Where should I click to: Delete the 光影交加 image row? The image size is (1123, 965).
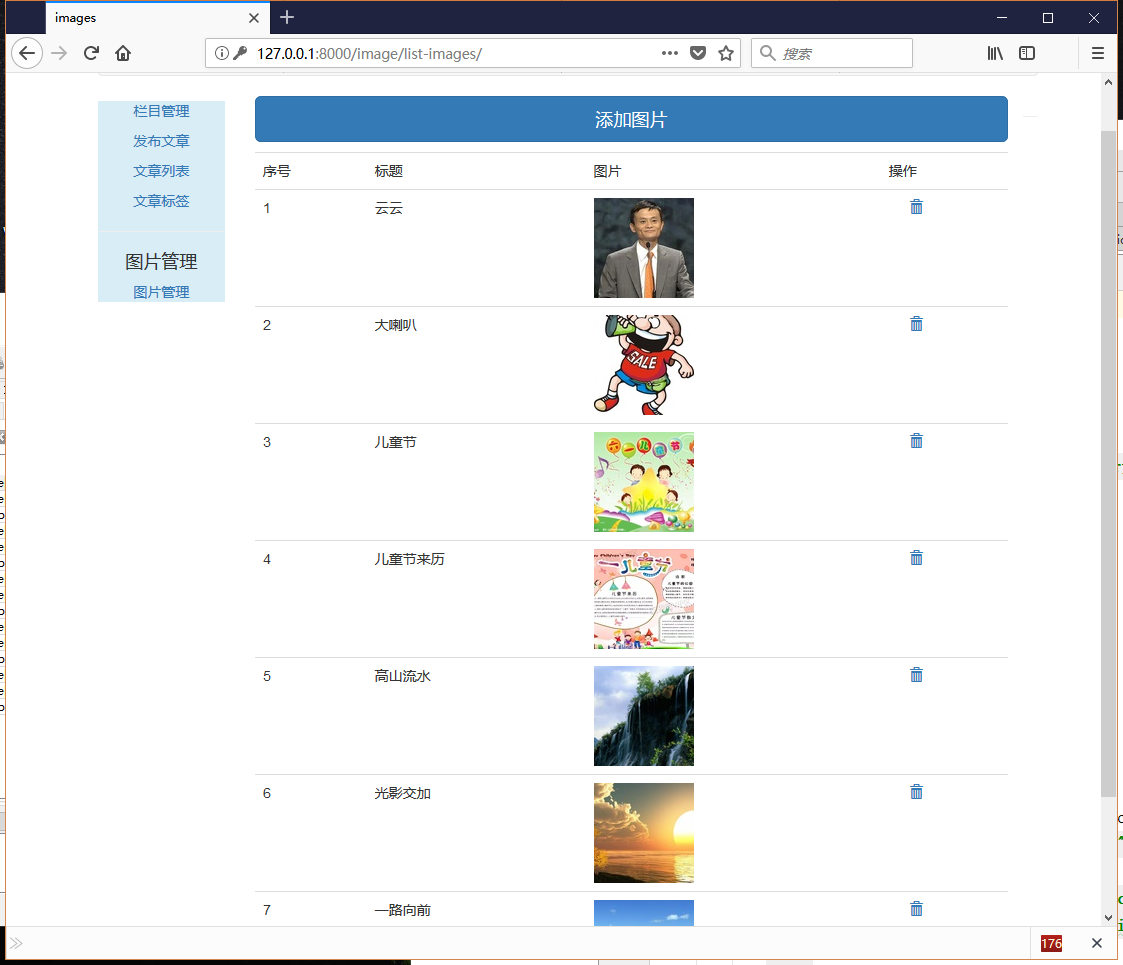click(x=916, y=792)
